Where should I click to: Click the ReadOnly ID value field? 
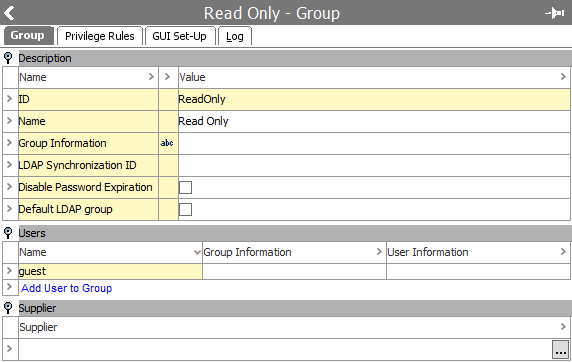coord(374,99)
